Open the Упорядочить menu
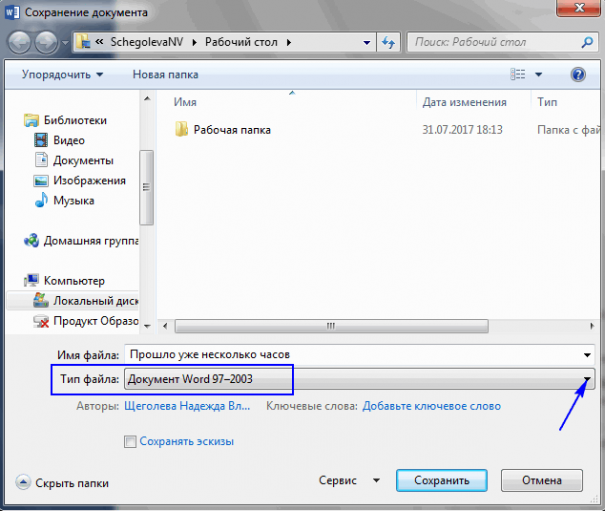Viewport: 605px width, 511px height. [61, 75]
